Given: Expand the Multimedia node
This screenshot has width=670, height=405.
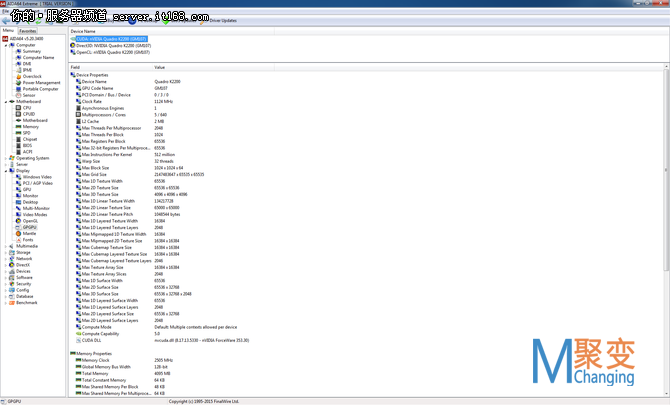Looking at the screenshot, I should coord(6,246).
